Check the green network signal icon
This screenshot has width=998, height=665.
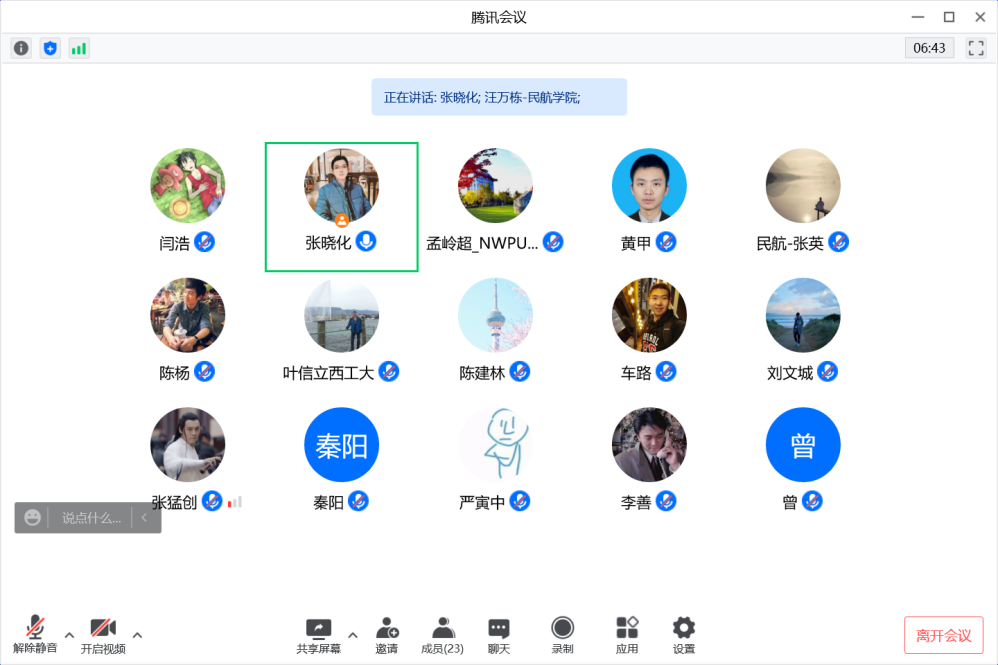click(x=79, y=48)
